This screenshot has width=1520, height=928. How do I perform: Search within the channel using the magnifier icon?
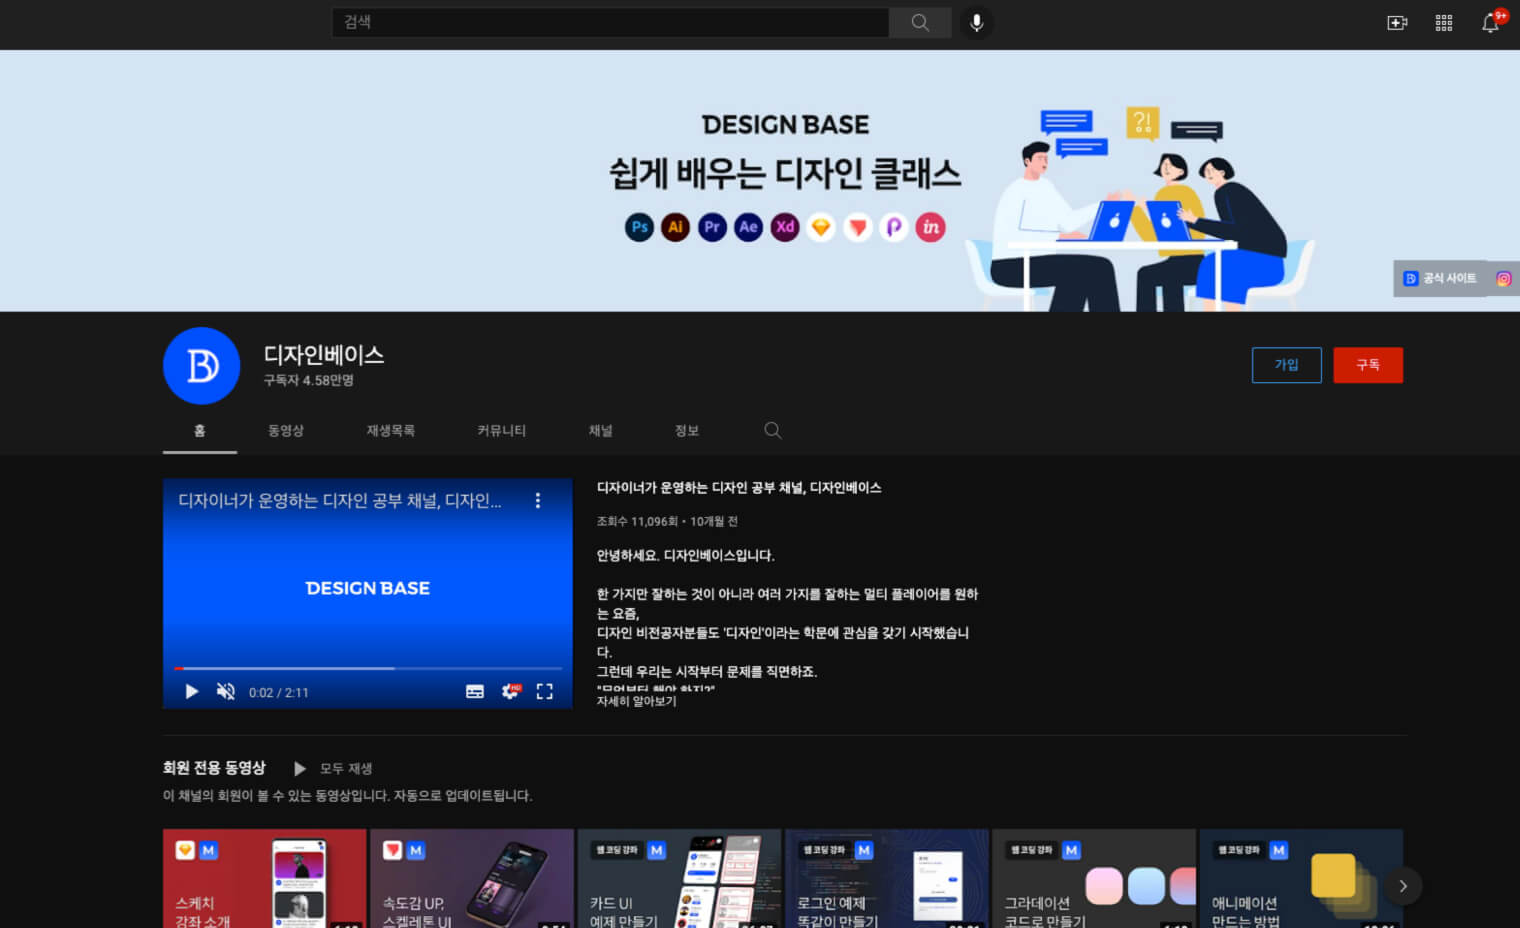click(x=773, y=430)
